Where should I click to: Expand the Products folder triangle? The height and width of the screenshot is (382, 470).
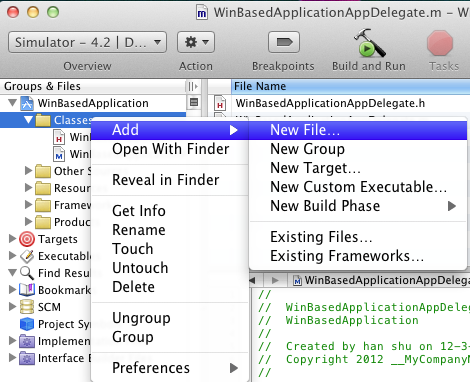click(29, 221)
